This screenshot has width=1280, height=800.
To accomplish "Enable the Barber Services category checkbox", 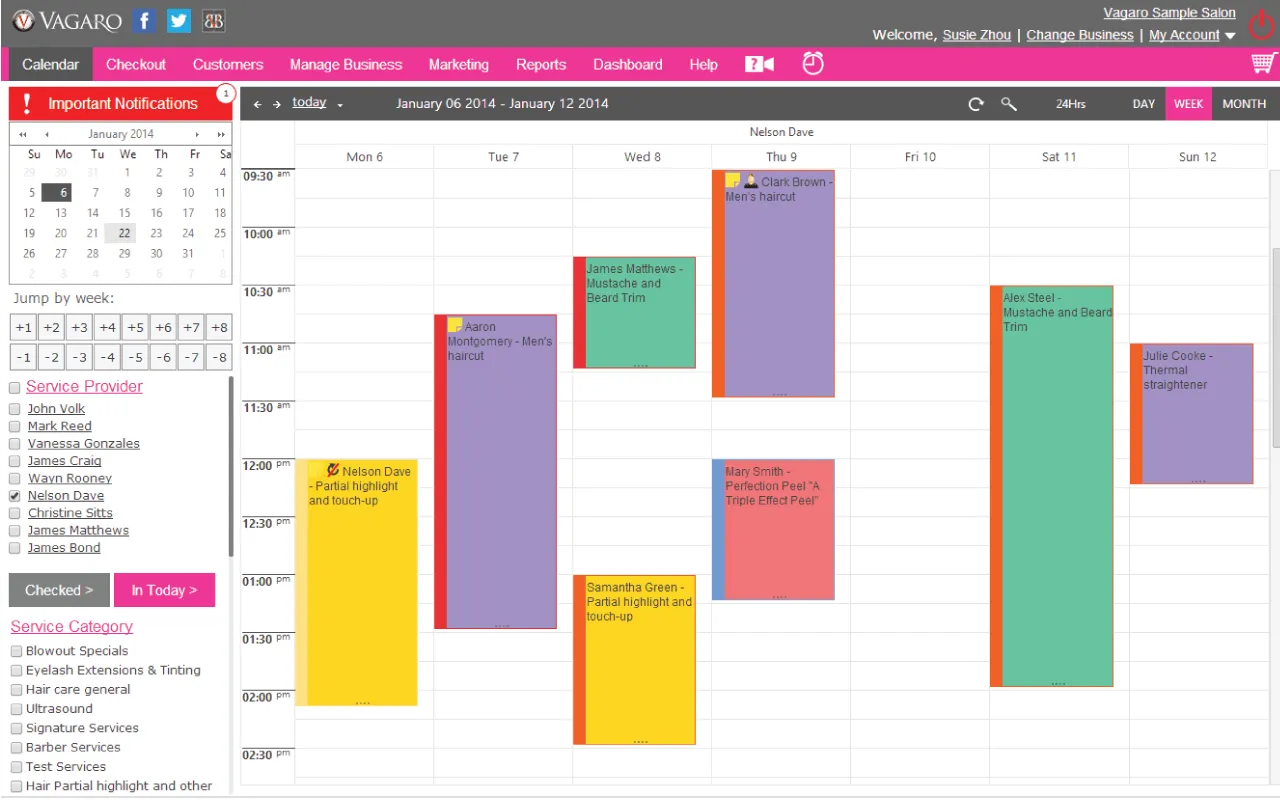I will (16, 747).
